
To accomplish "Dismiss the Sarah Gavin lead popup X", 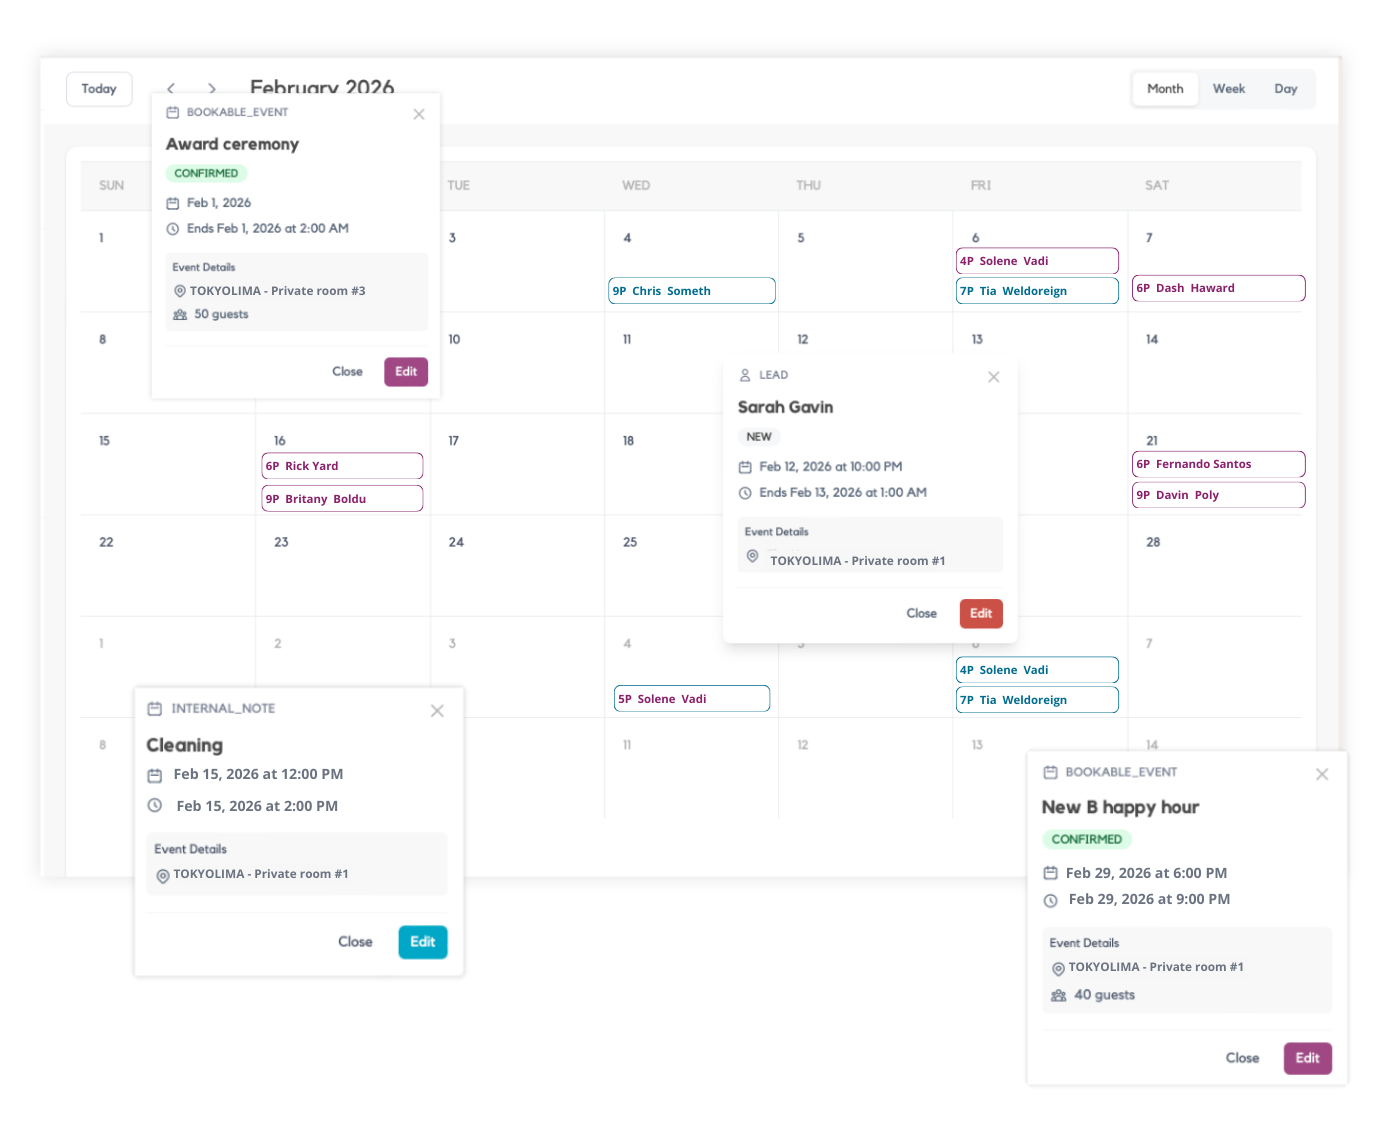I will (x=993, y=377).
